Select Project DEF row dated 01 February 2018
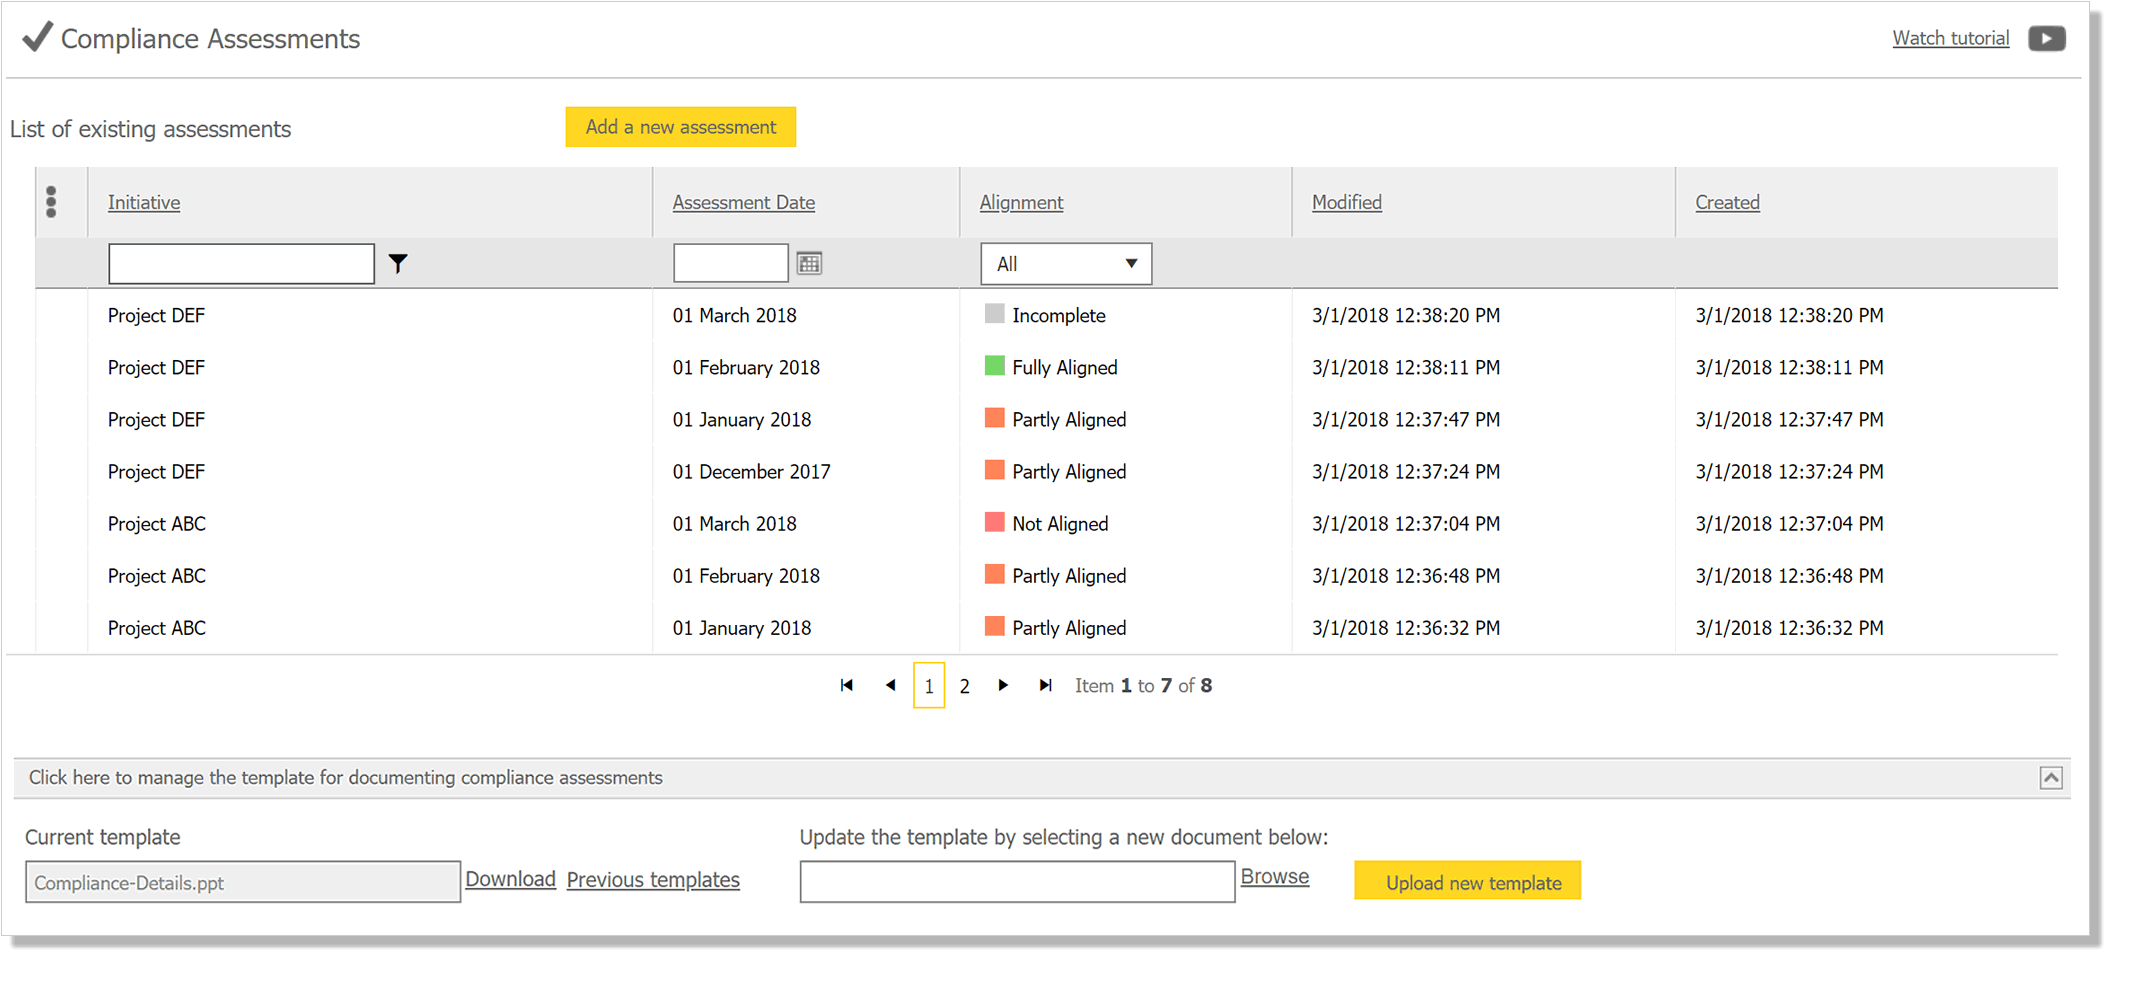The width and height of the screenshot is (2140, 1000). click(x=1046, y=367)
